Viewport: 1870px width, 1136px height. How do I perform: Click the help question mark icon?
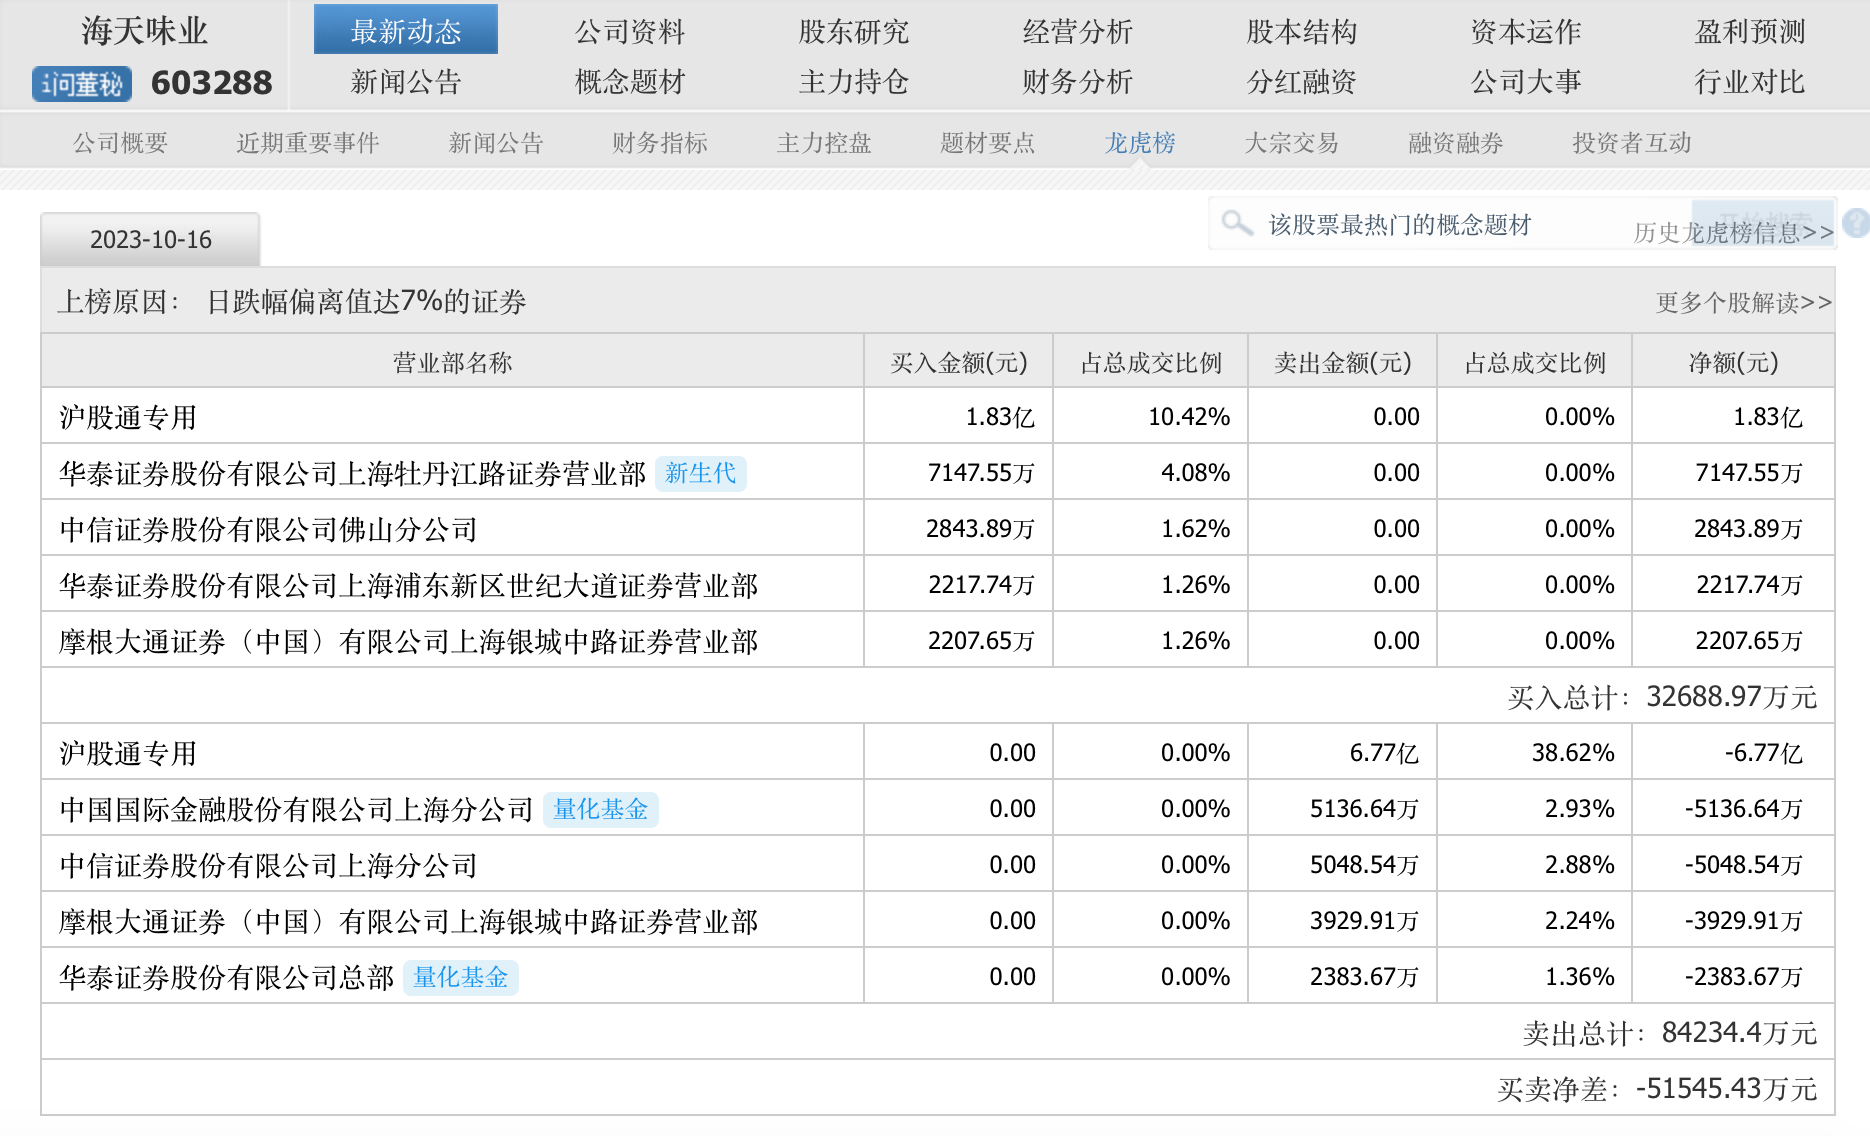(1856, 223)
